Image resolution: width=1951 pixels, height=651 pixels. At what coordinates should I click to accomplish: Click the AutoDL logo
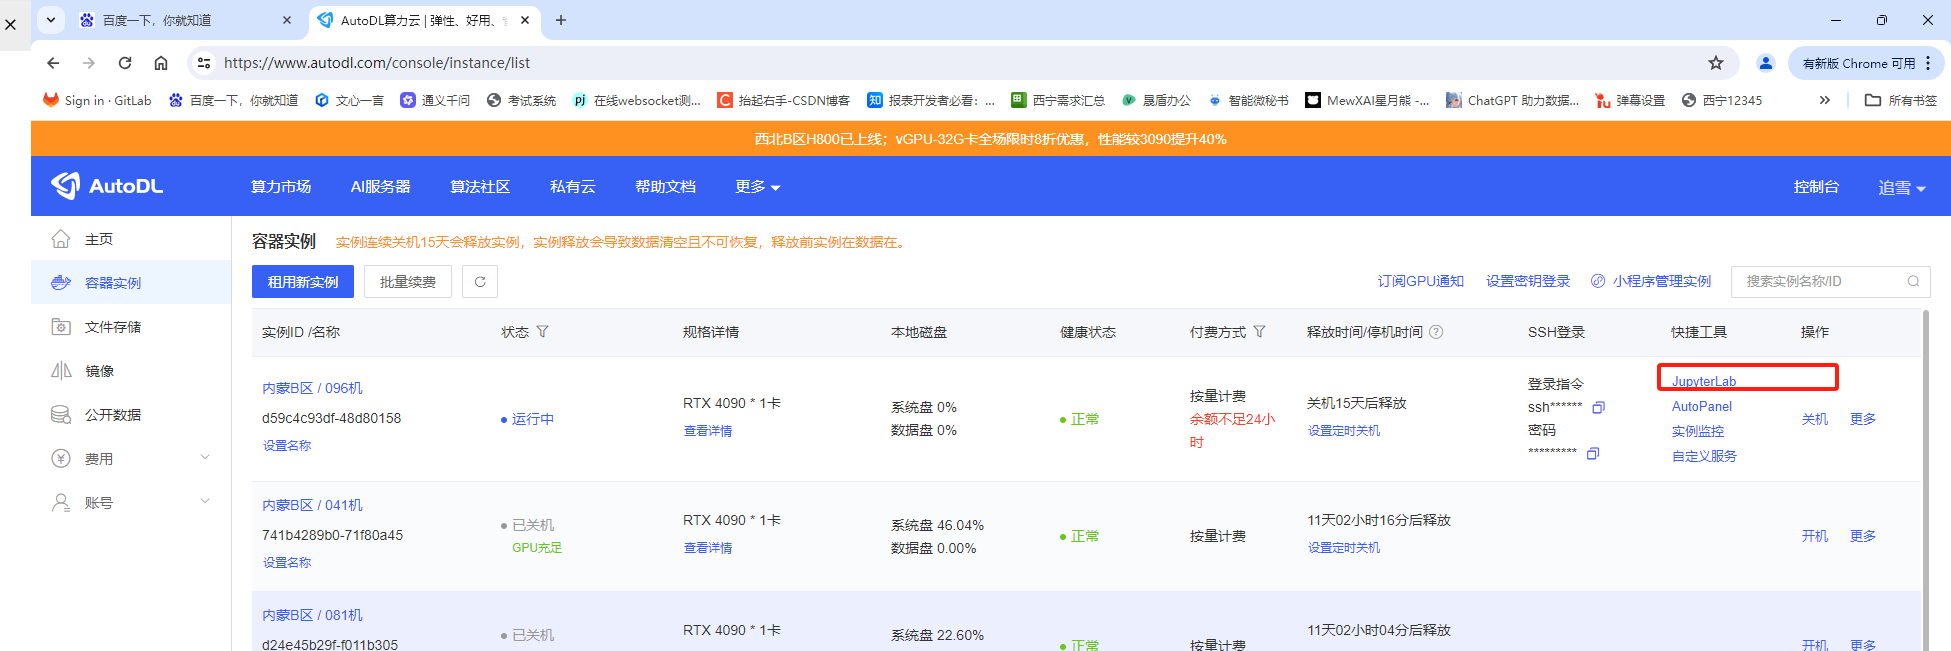[107, 186]
